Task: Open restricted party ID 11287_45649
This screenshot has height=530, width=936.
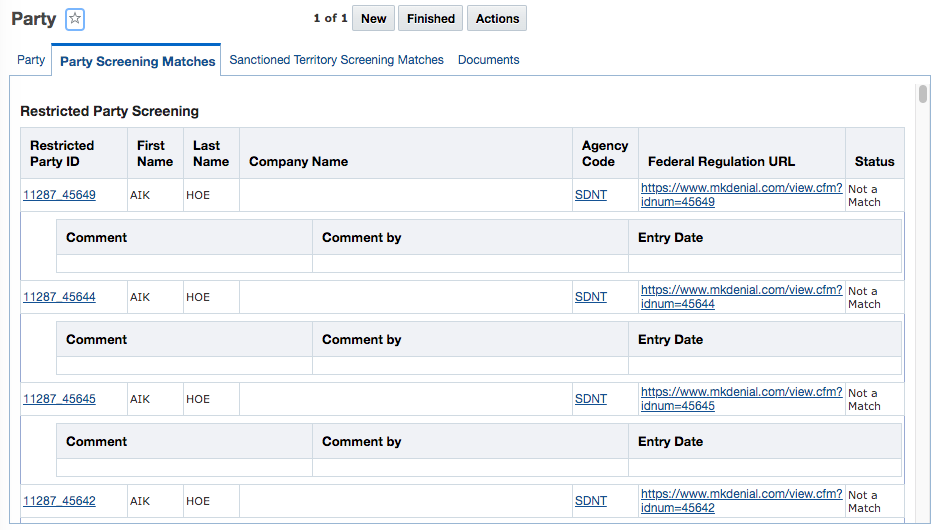Action: [59, 195]
